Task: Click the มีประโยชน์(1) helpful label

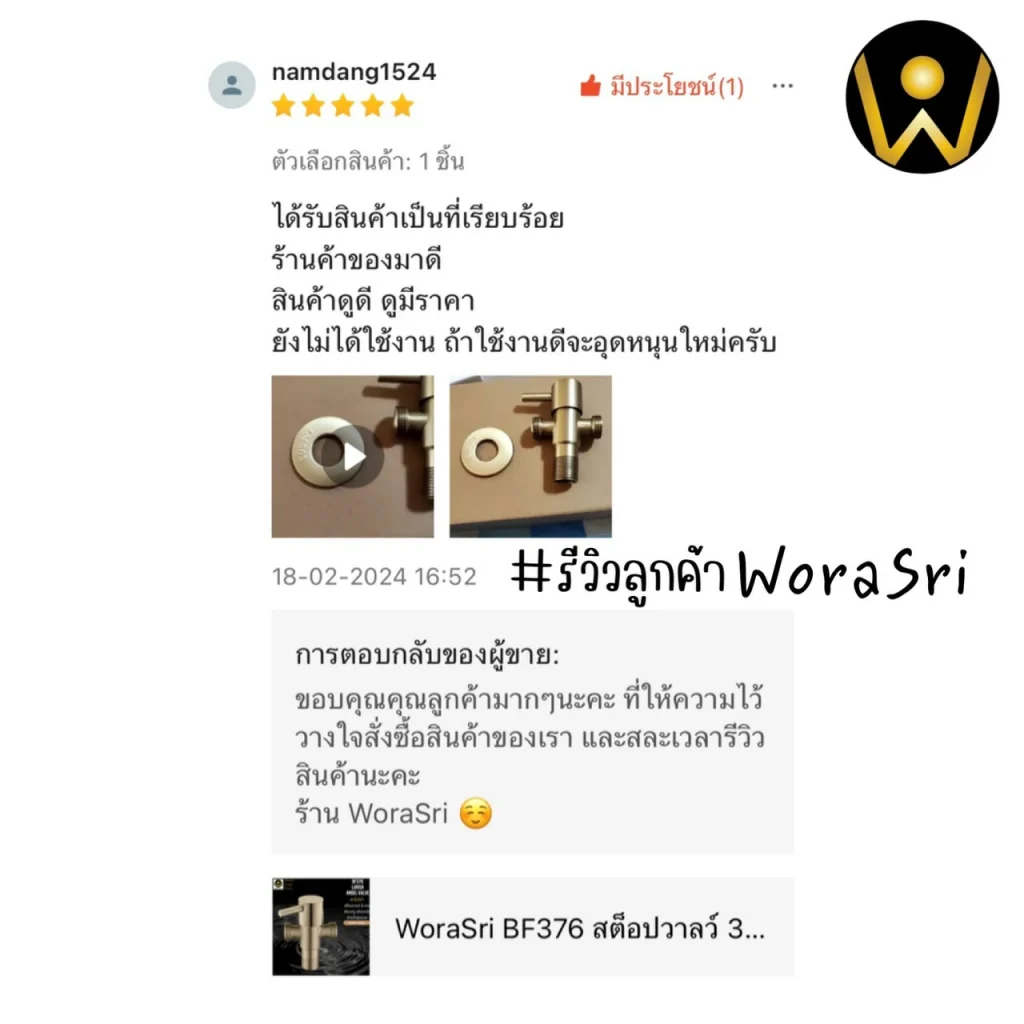Action: (677, 86)
